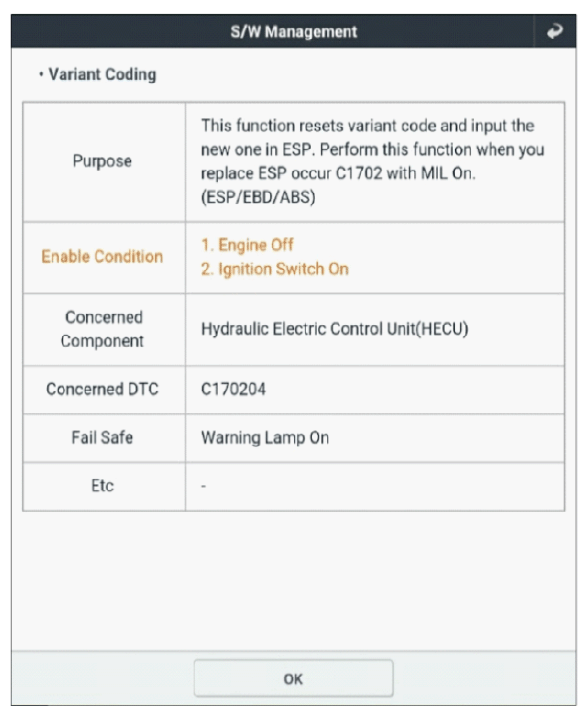
Task: Click the '1. Engine Off' condition
Action: coord(247,245)
